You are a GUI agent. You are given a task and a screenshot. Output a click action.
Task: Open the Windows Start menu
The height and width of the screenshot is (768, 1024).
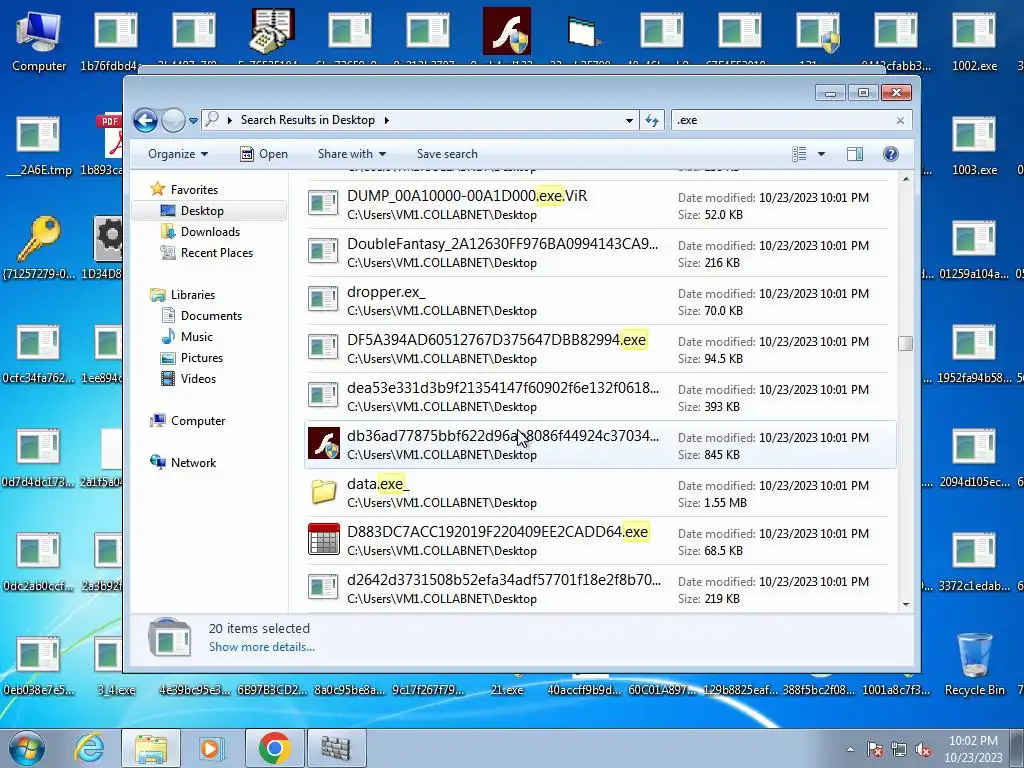pos(27,748)
